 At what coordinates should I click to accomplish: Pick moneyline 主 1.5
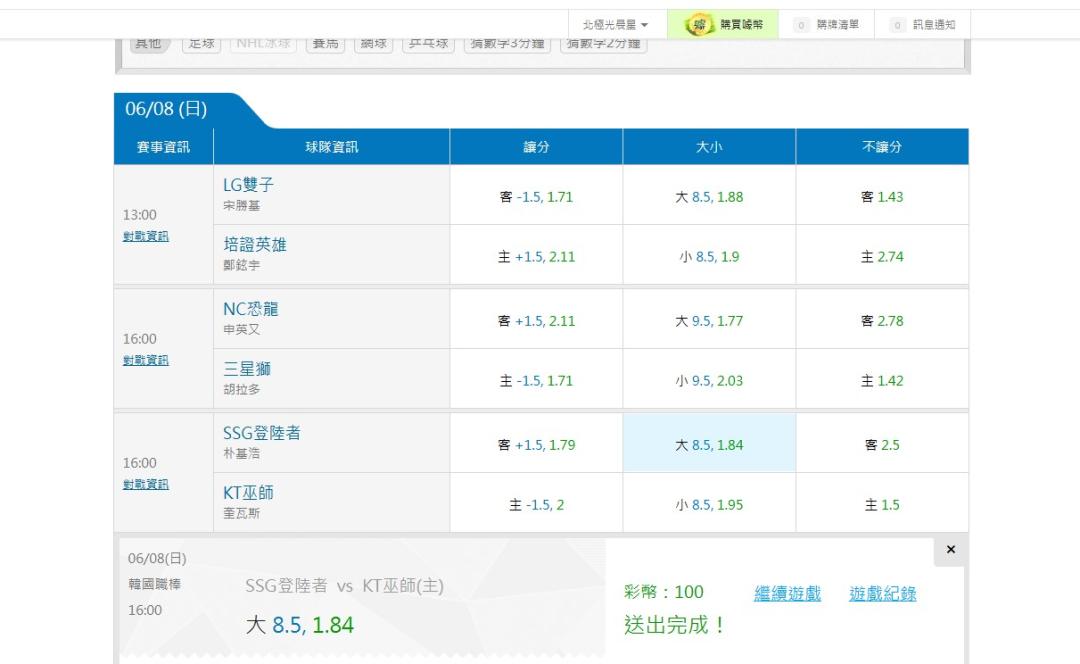pyautogui.click(x=882, y=505)
